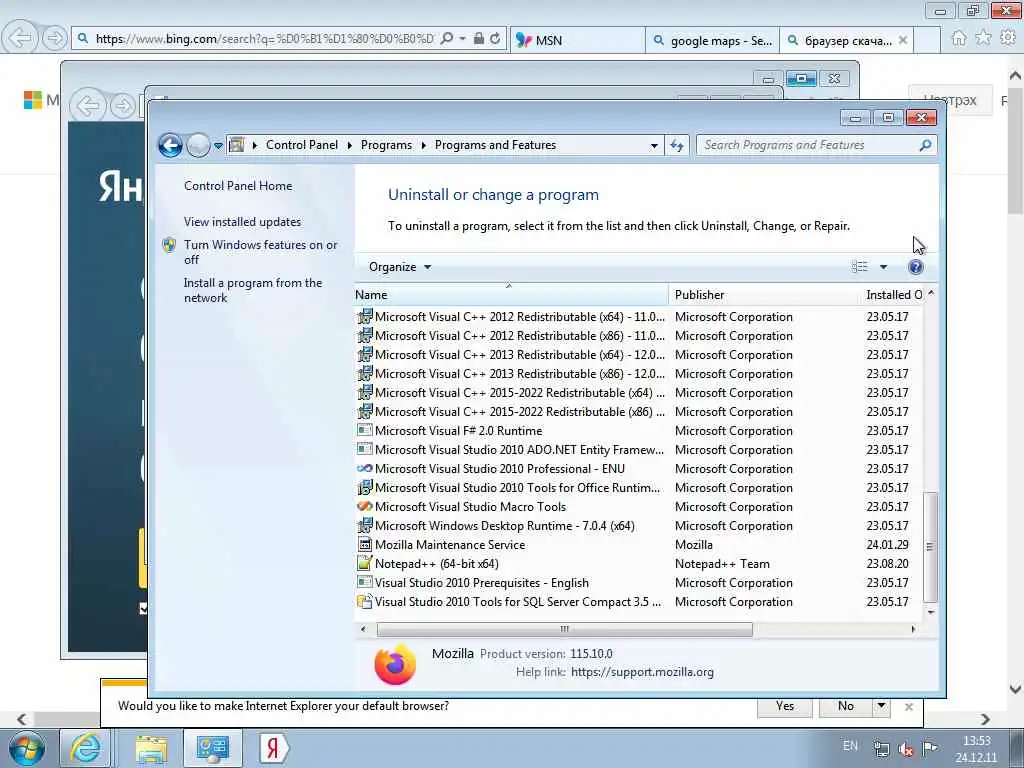Switch to the google maps tab in Internet Explorer
1024x768 pixels.
point(712,40)
